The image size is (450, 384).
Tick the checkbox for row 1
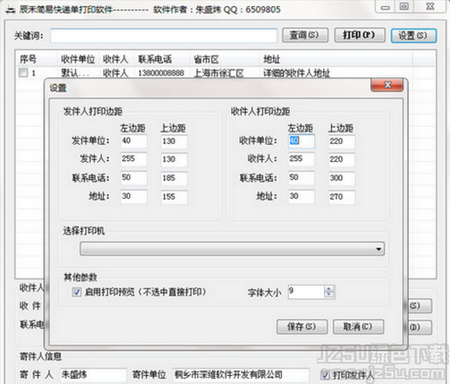tap(23, 73)
